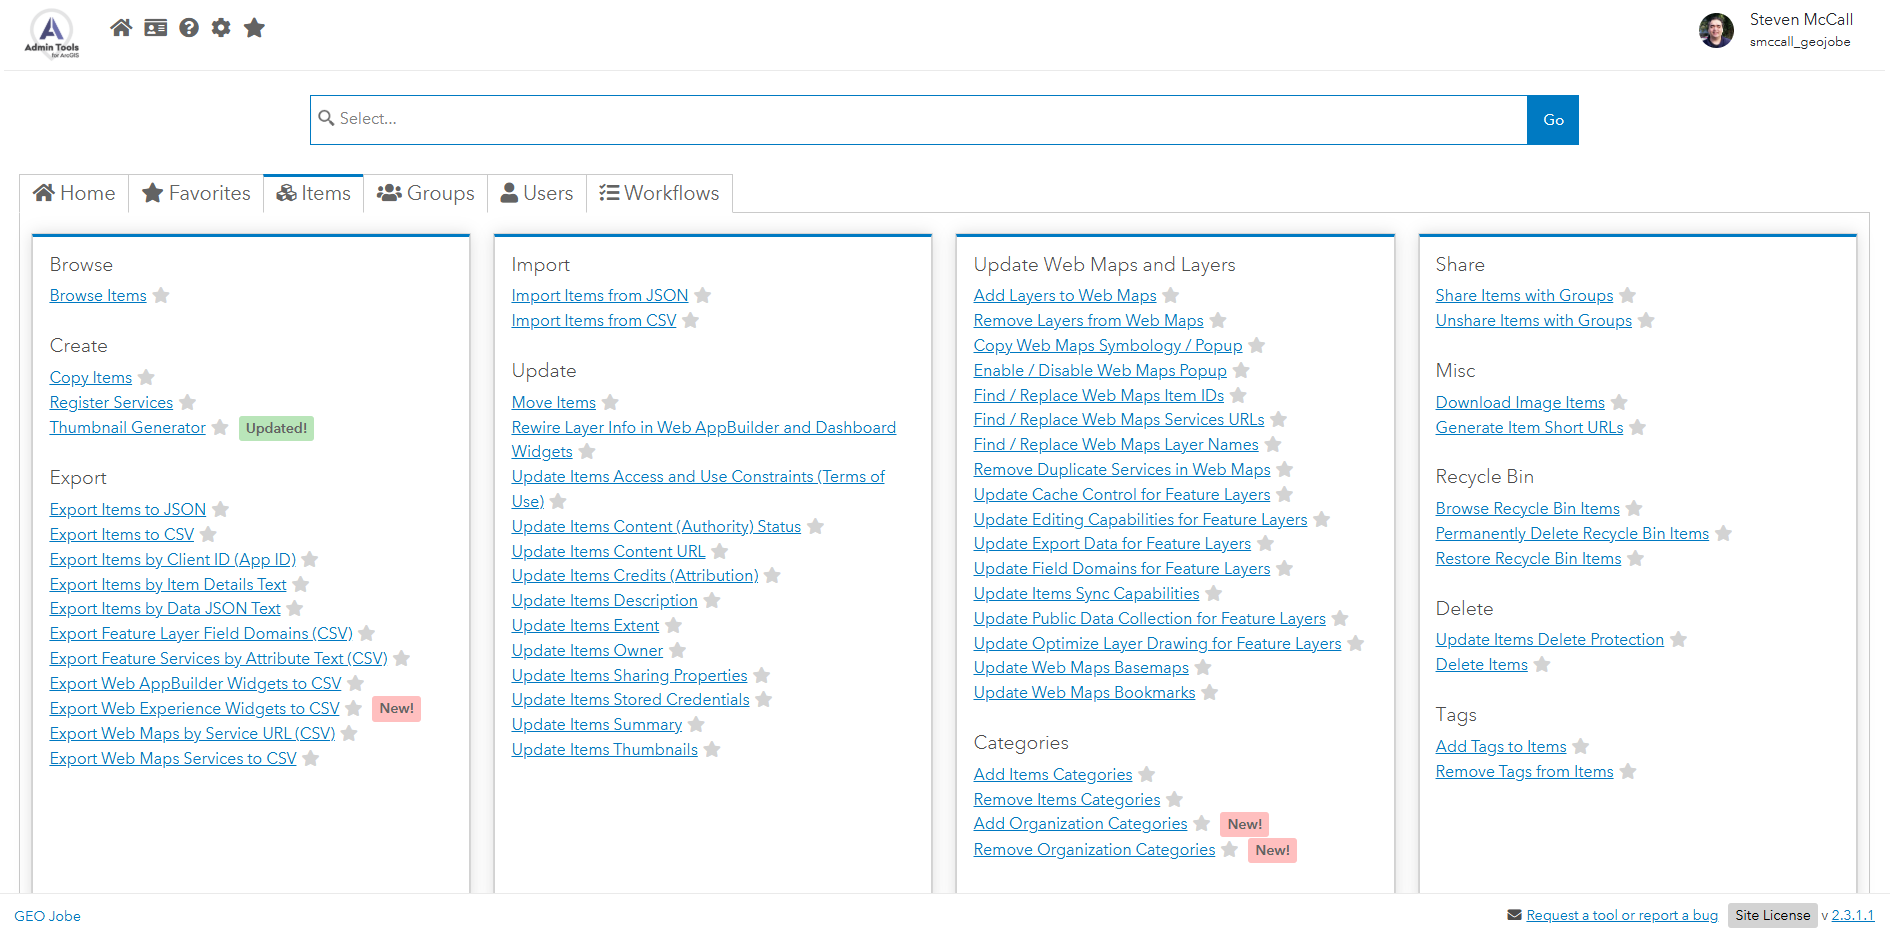Favorite the Thumbnail Generator tool star
The height and width of the screenshot is (933, 1890).
220,428
